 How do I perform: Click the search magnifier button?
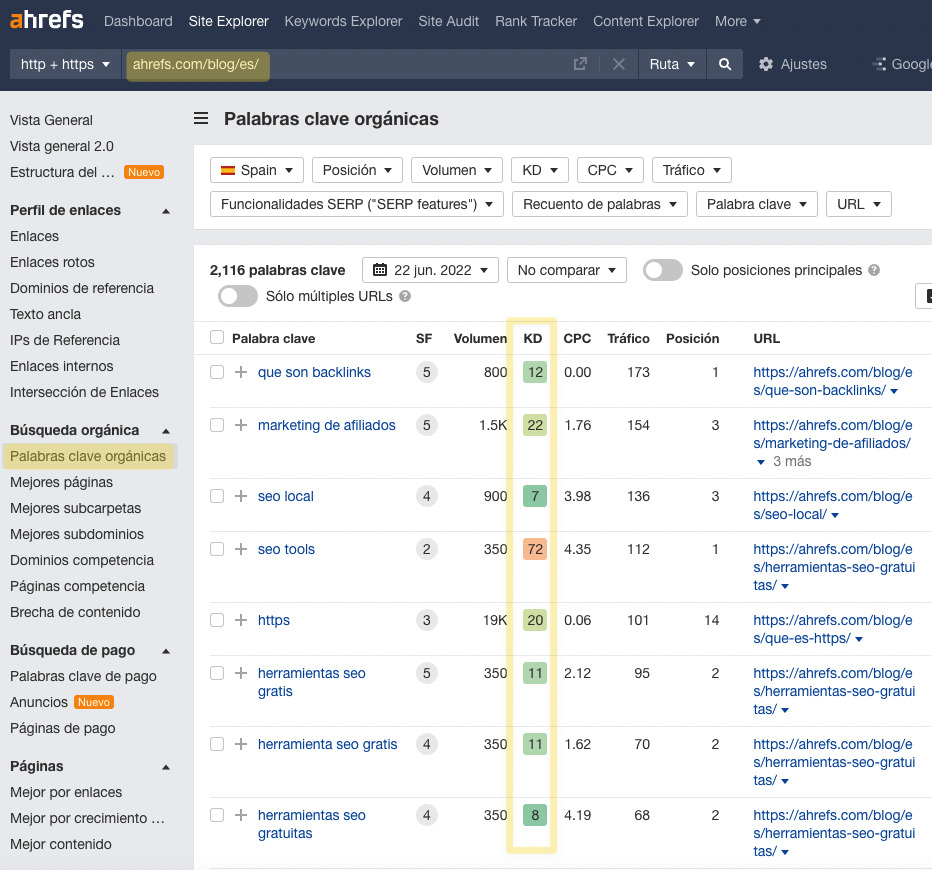(724, 64)
